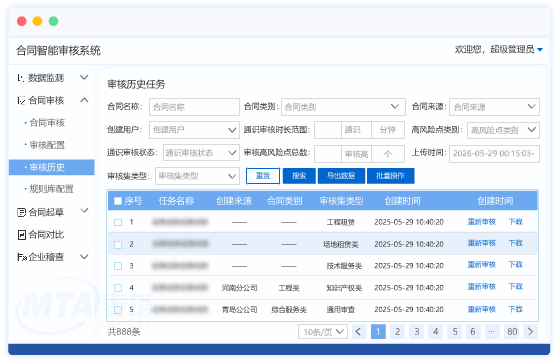Go to page 2
Viewport: 560px width, 364px height.
[x=397, y=332]
